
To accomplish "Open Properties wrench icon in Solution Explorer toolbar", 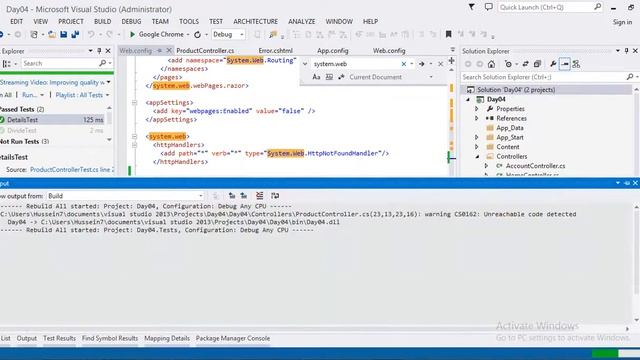I will click(x=553, y=64).
